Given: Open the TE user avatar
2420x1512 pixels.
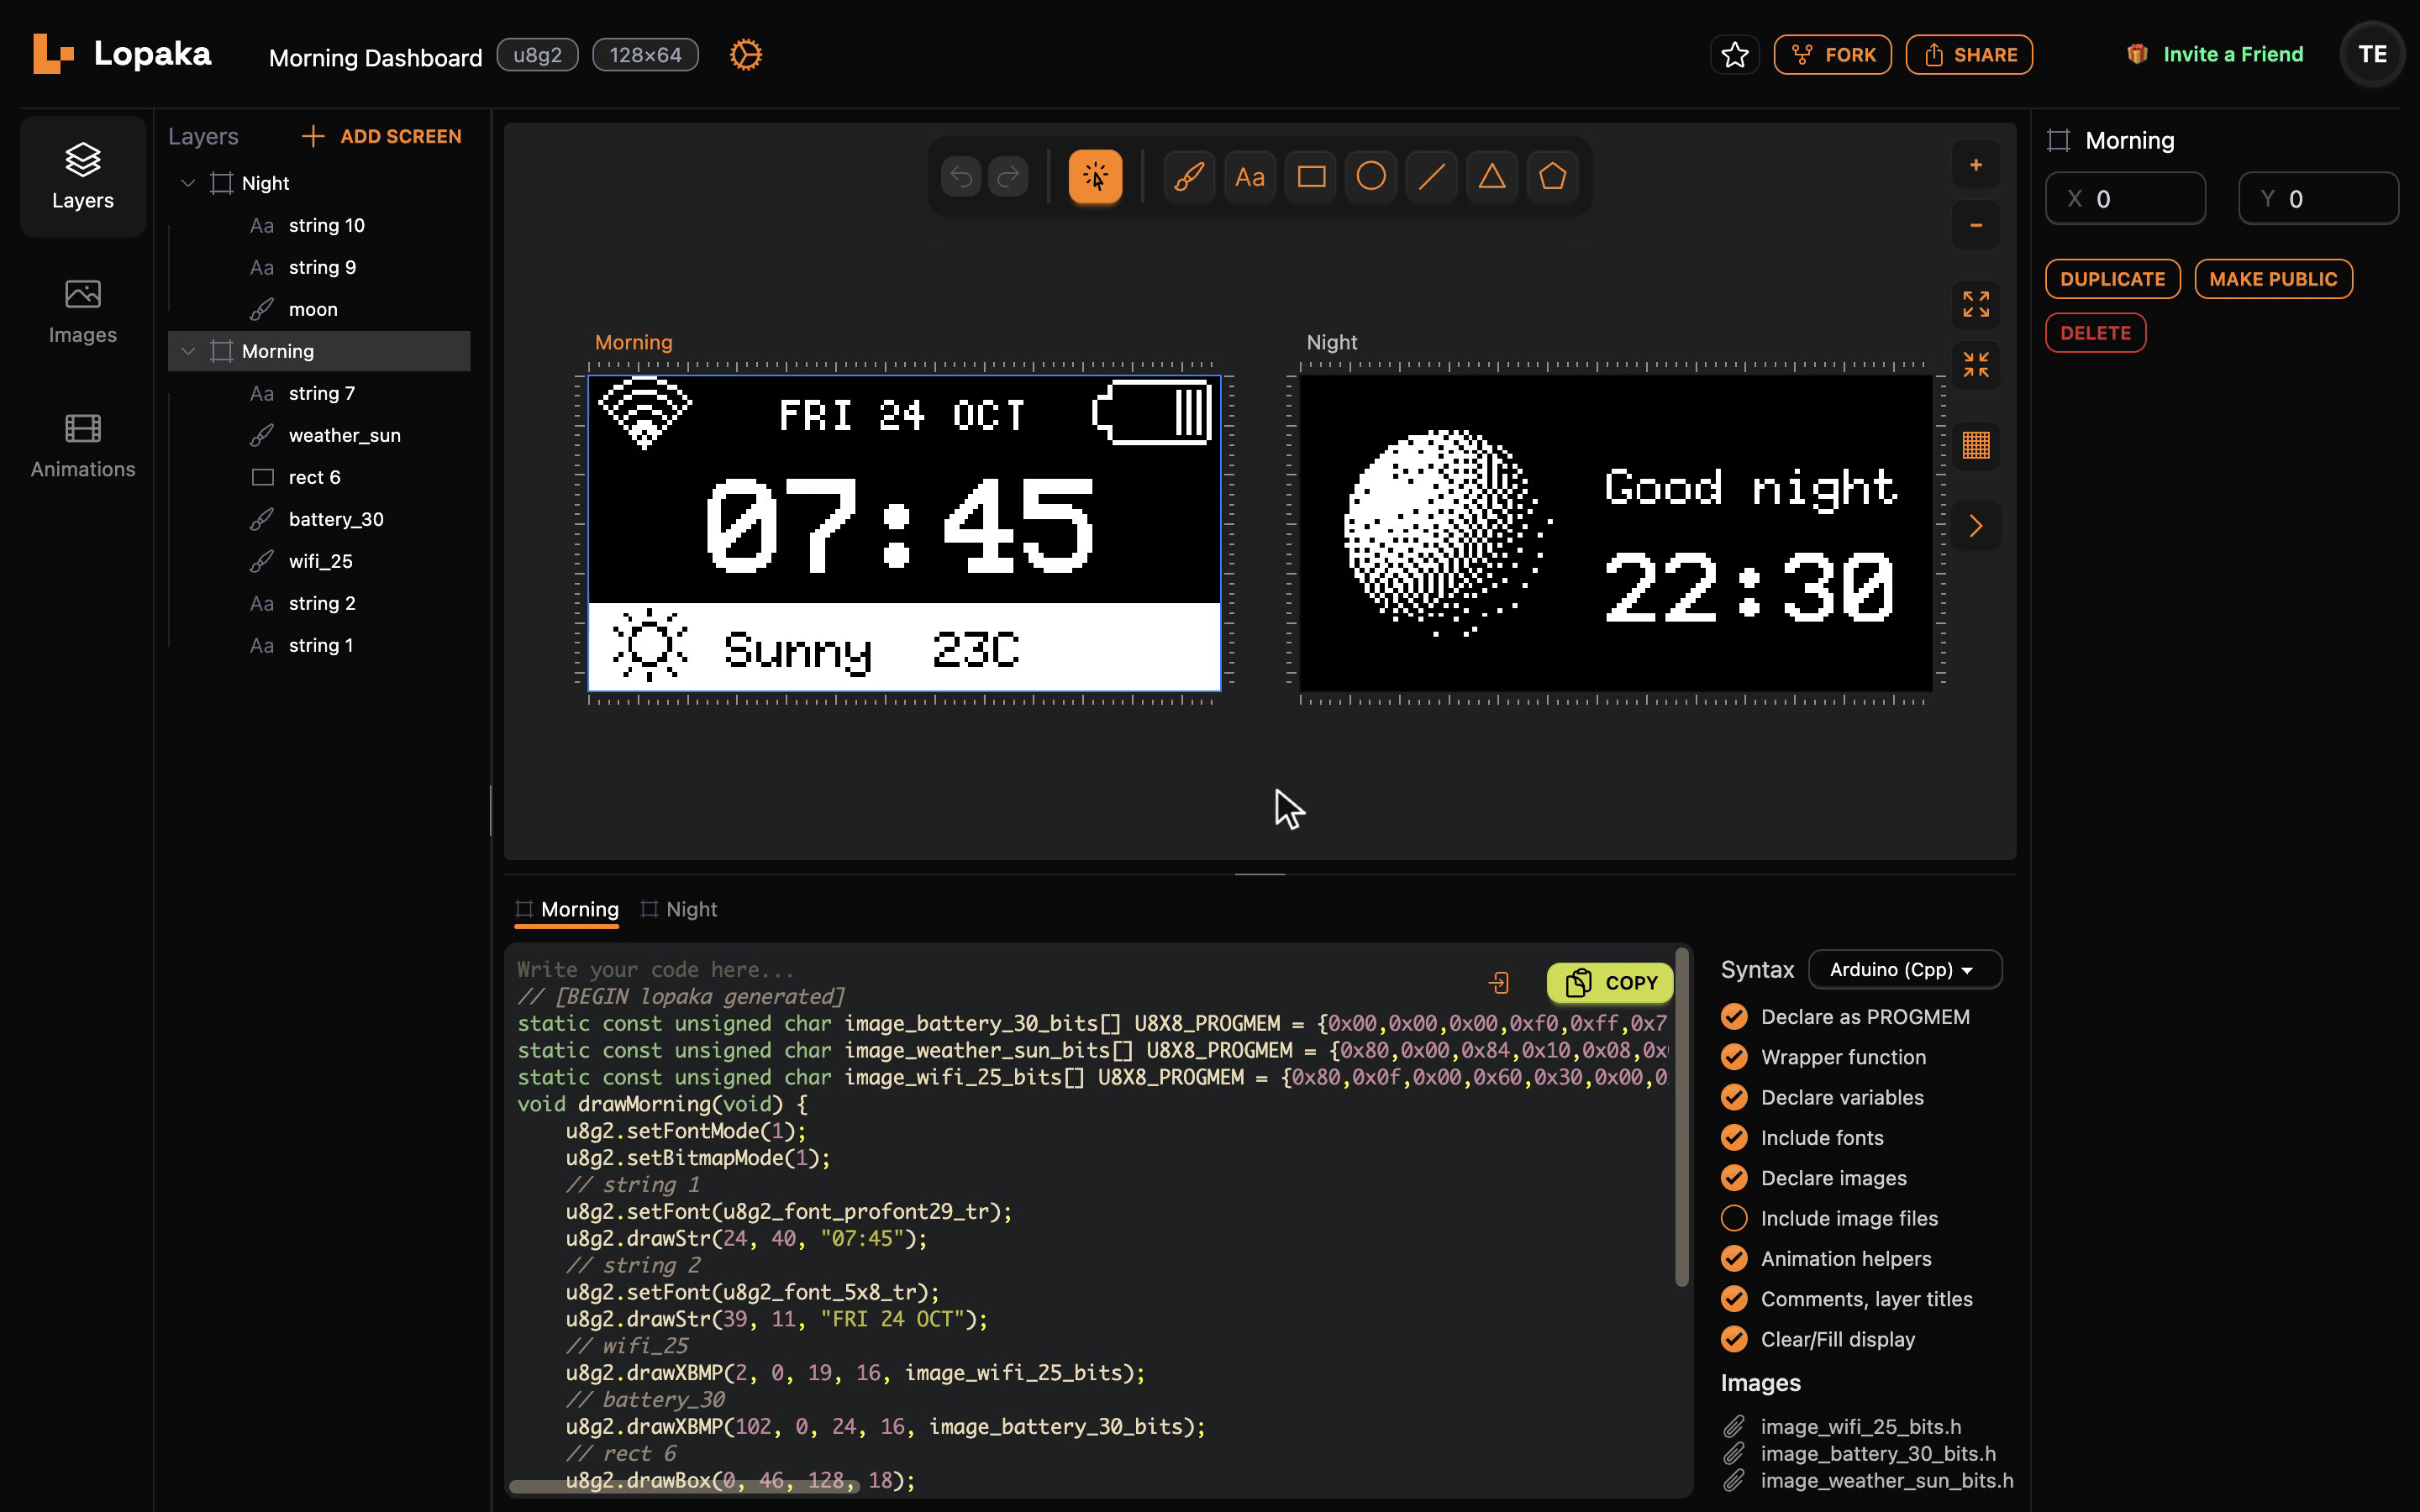Looking at the screenshot, I should (2372, 54).
